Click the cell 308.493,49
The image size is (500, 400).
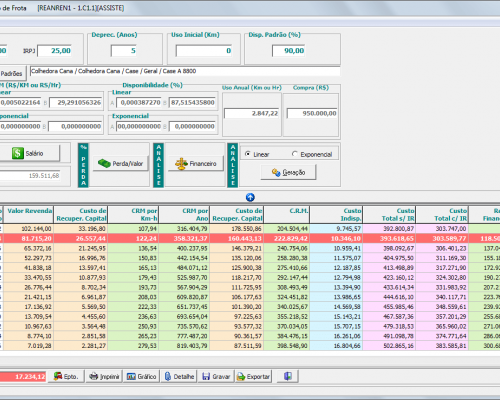tap(287, 287)
